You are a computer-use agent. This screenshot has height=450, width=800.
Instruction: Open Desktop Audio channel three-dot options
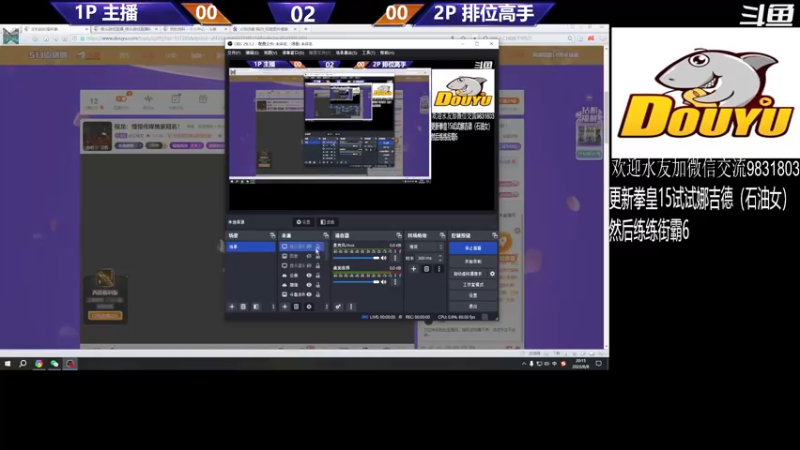395,282
